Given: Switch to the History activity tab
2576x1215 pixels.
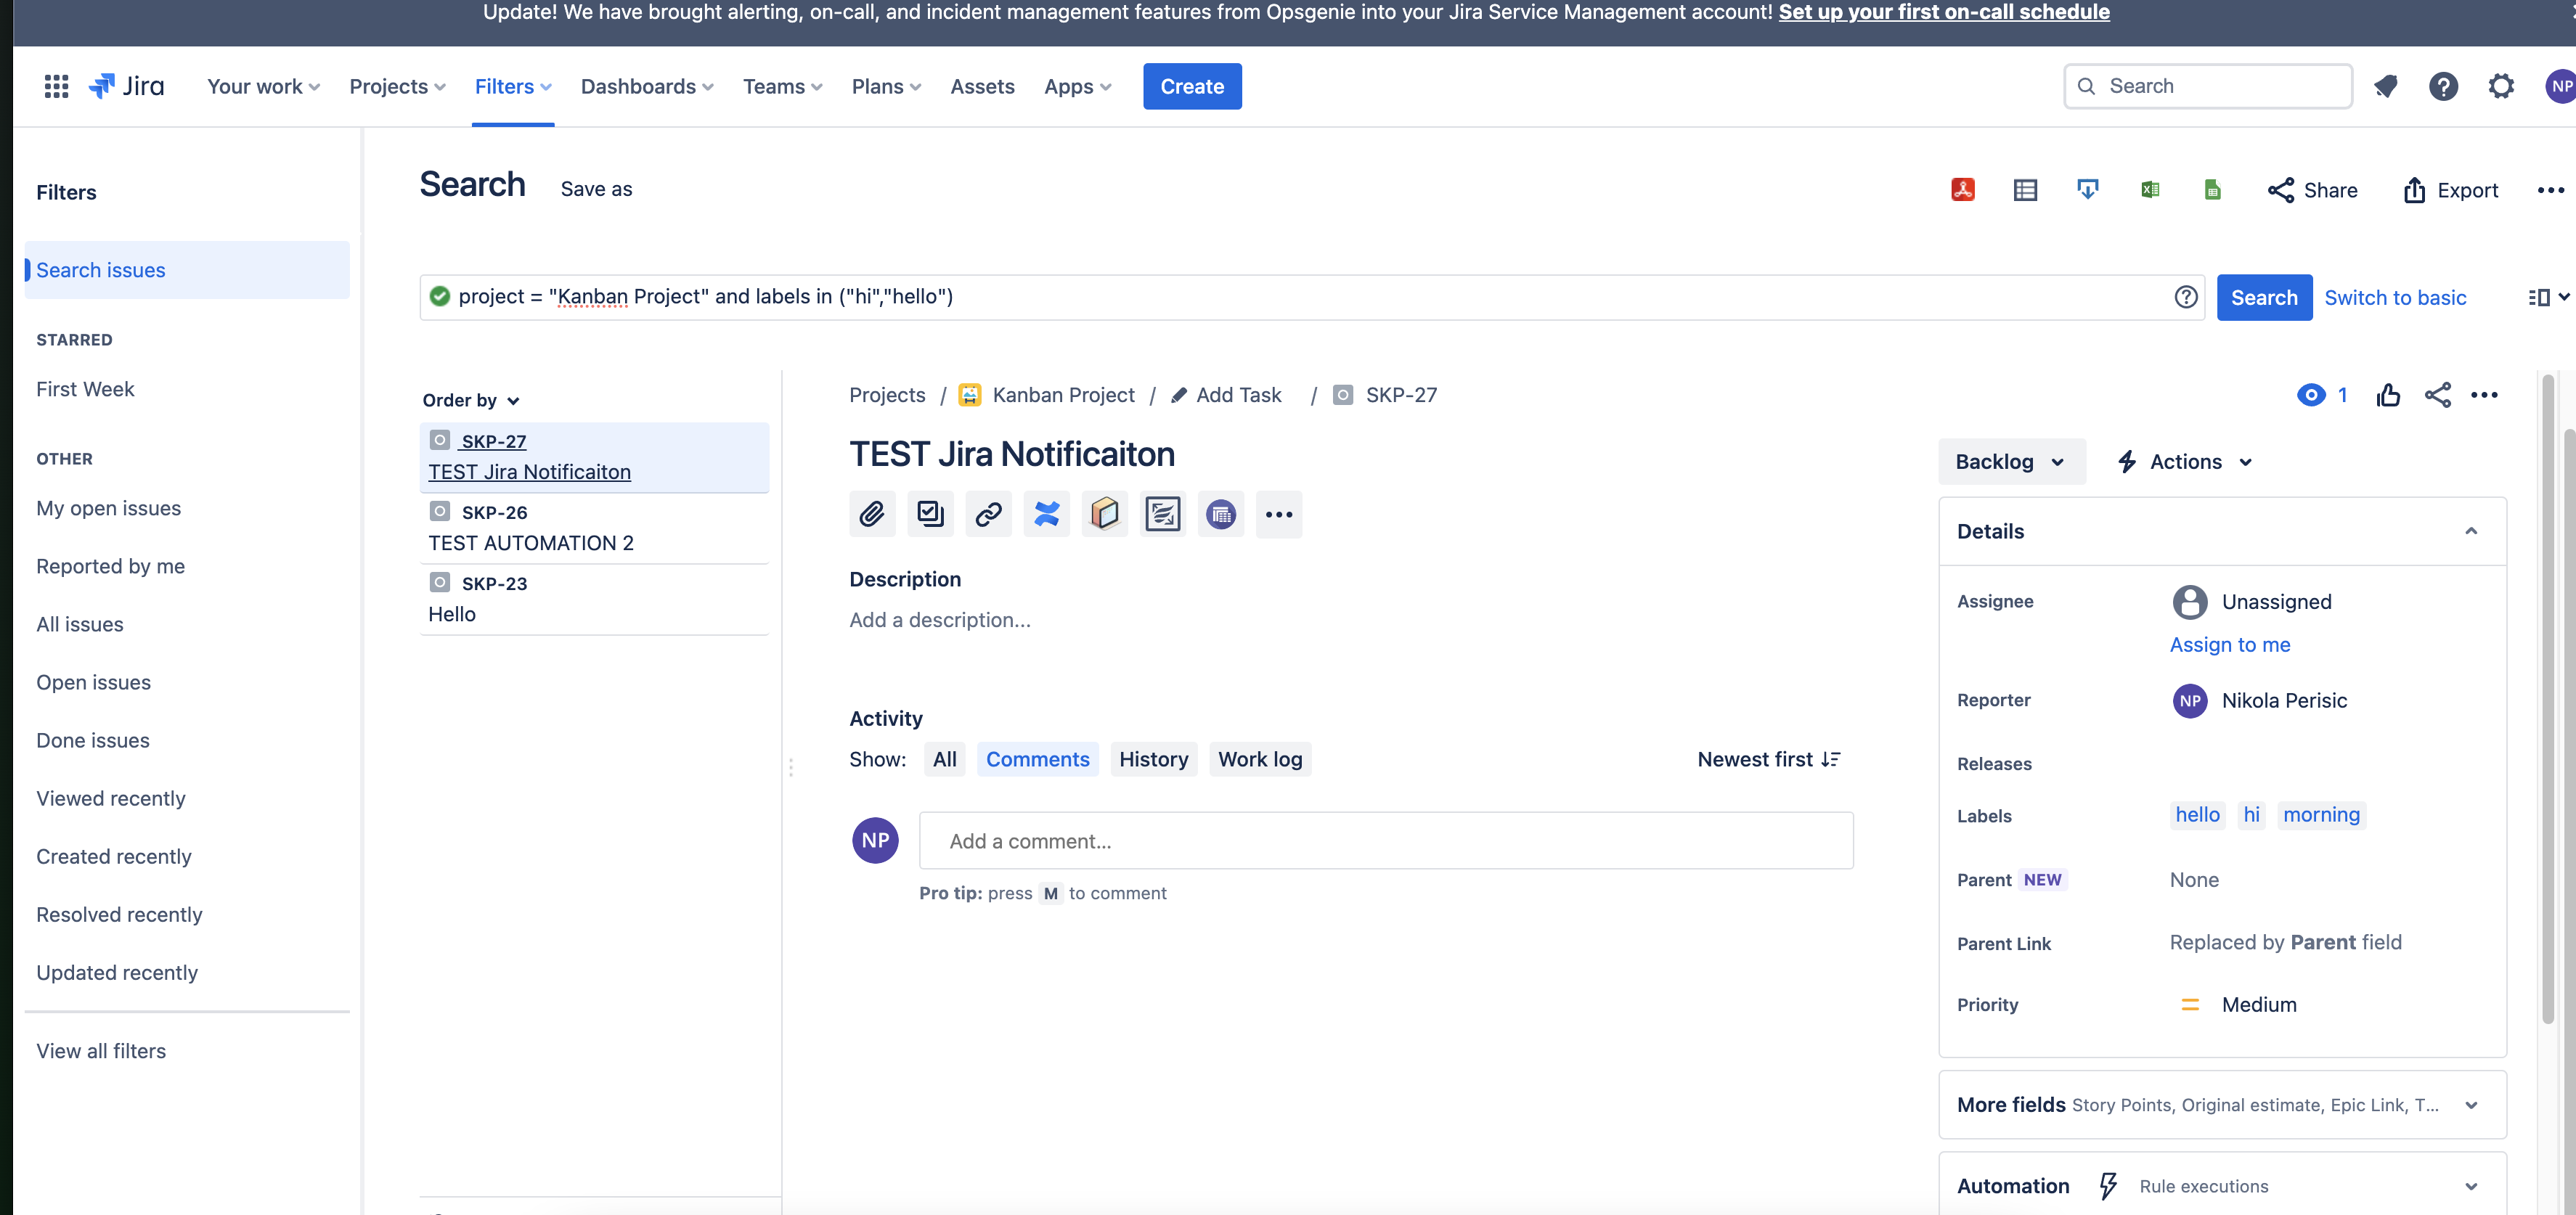Looking at the screenshot, I should (1153, 759).
